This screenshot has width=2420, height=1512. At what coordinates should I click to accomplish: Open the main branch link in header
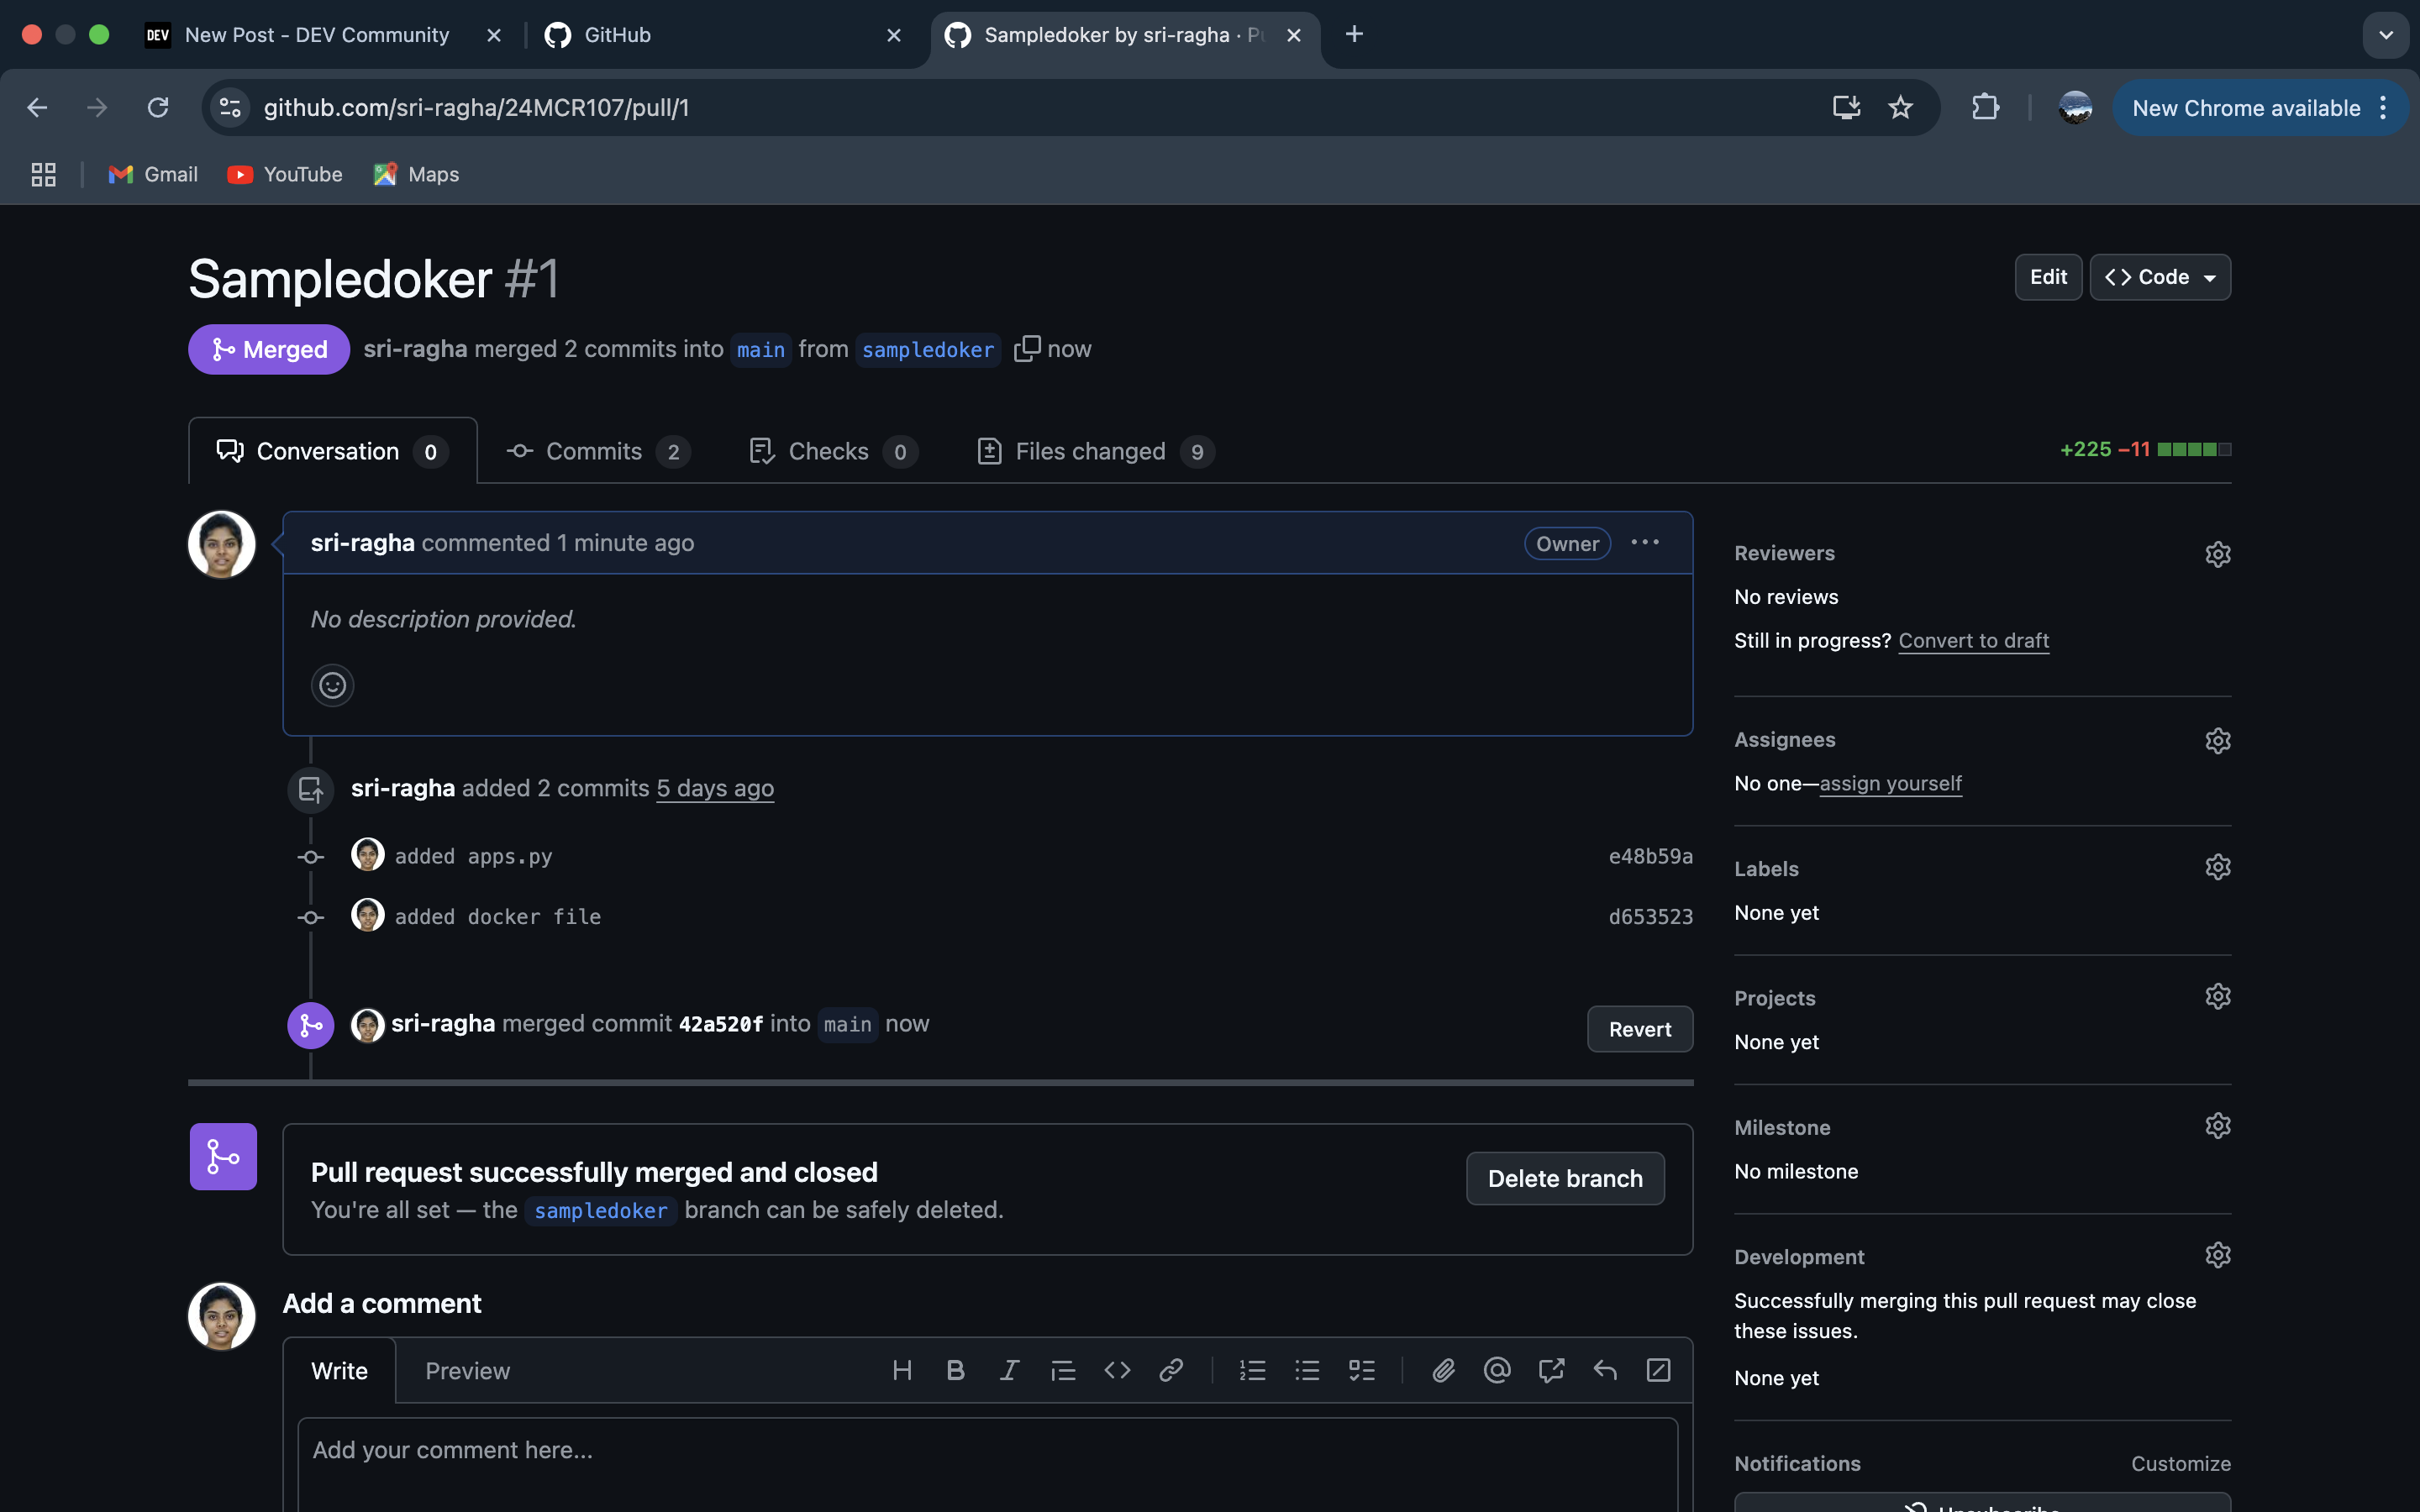click(x=760, y=349)
